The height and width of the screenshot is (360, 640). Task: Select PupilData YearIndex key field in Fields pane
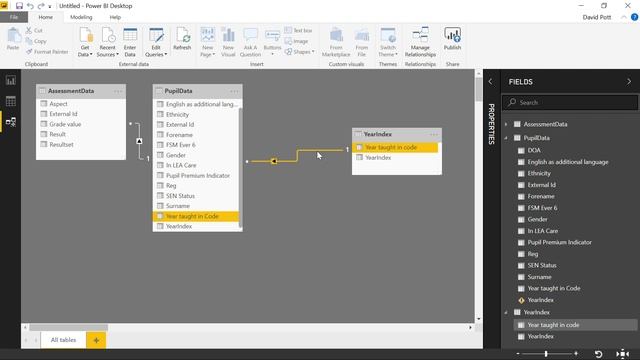(540, 300)
